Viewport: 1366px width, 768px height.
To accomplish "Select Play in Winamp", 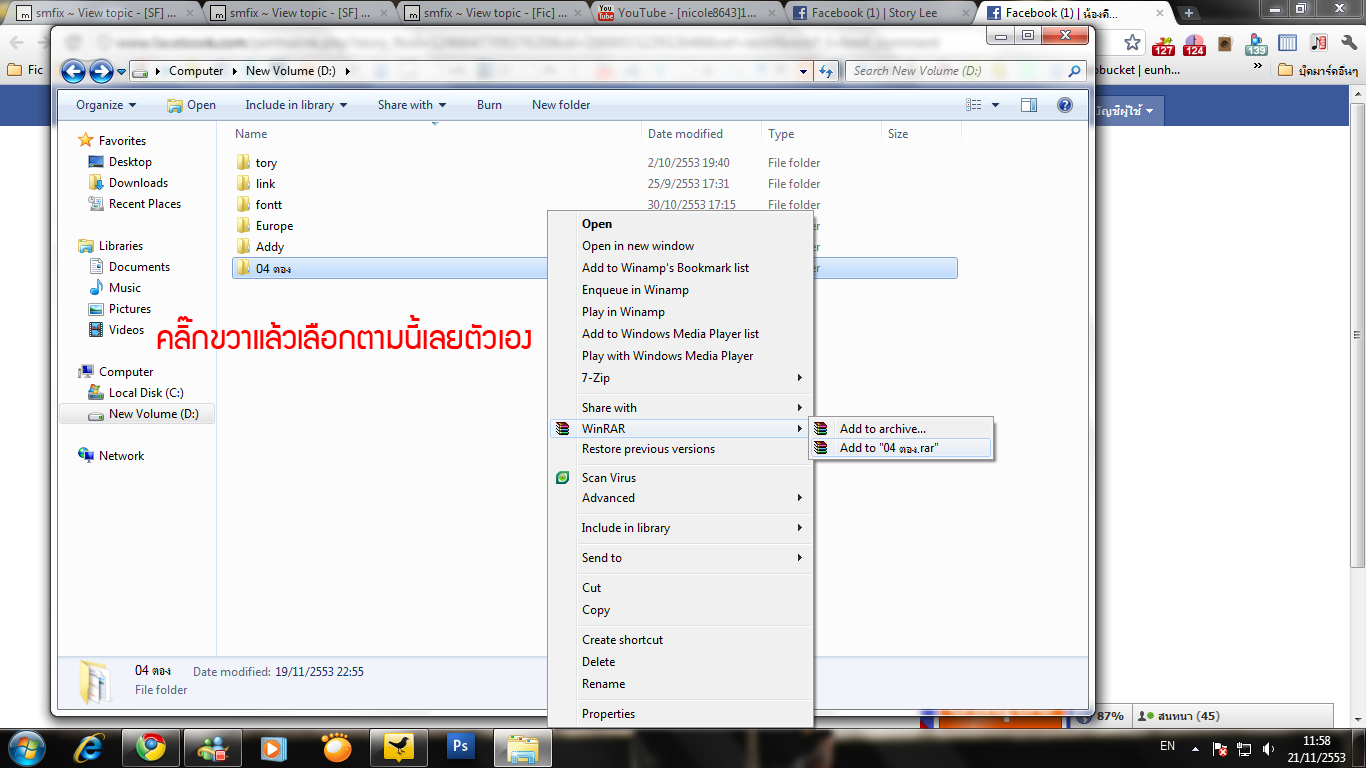I will pos(623,312).
